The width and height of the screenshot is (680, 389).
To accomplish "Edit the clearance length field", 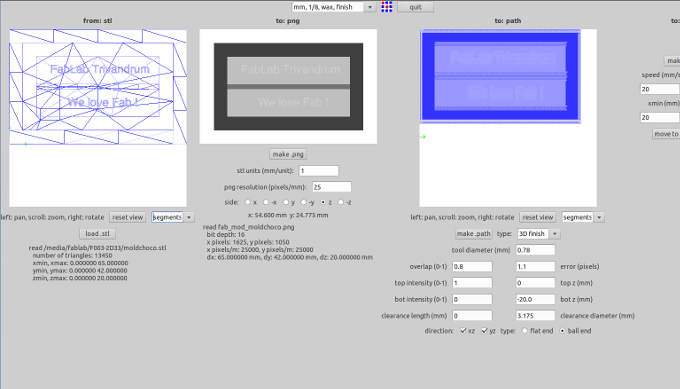I will [x=472, y=316].
